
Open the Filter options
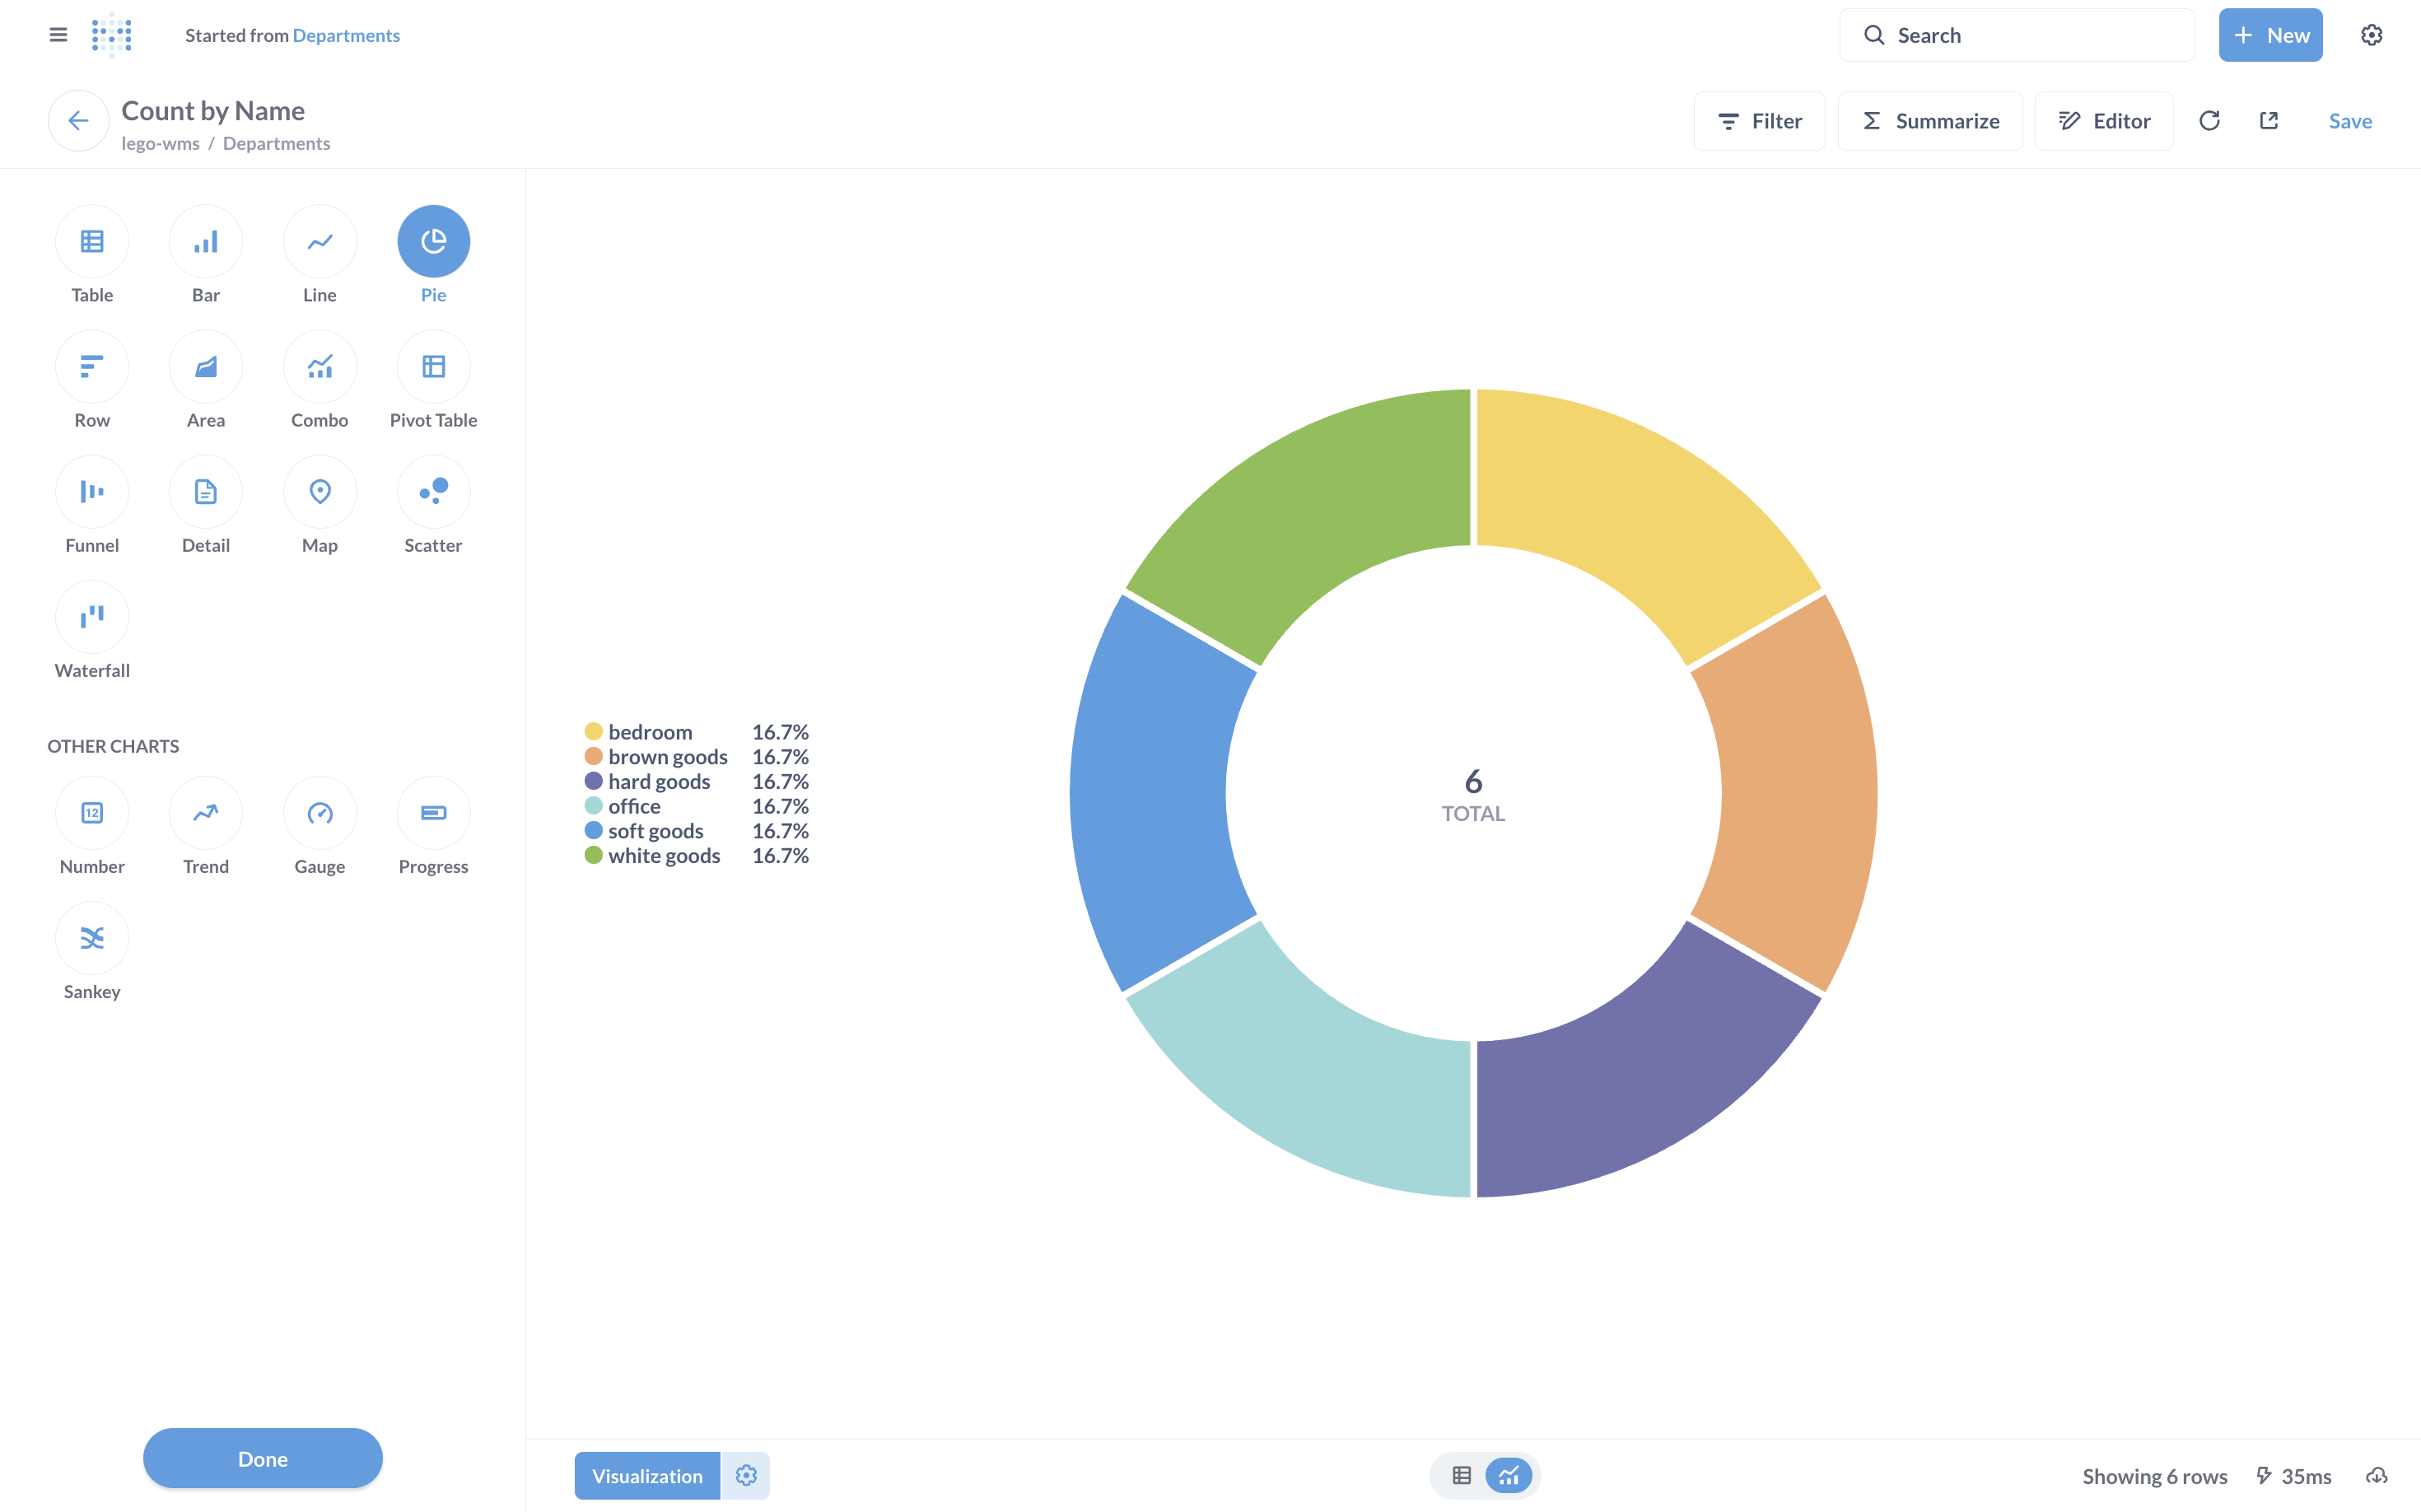pyautogui.click(x=1759, y=121)
